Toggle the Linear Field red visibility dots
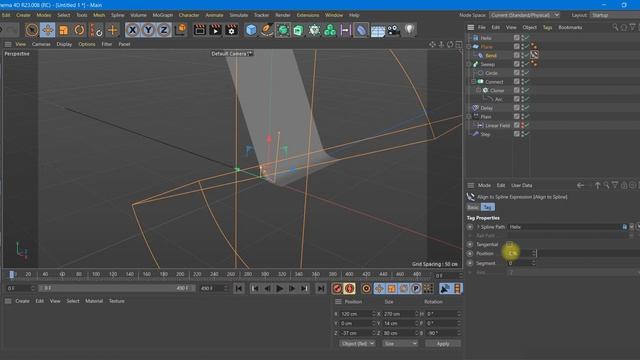Image resolution: width=640 pixels, height=360 pixels. tap(522, 125)
